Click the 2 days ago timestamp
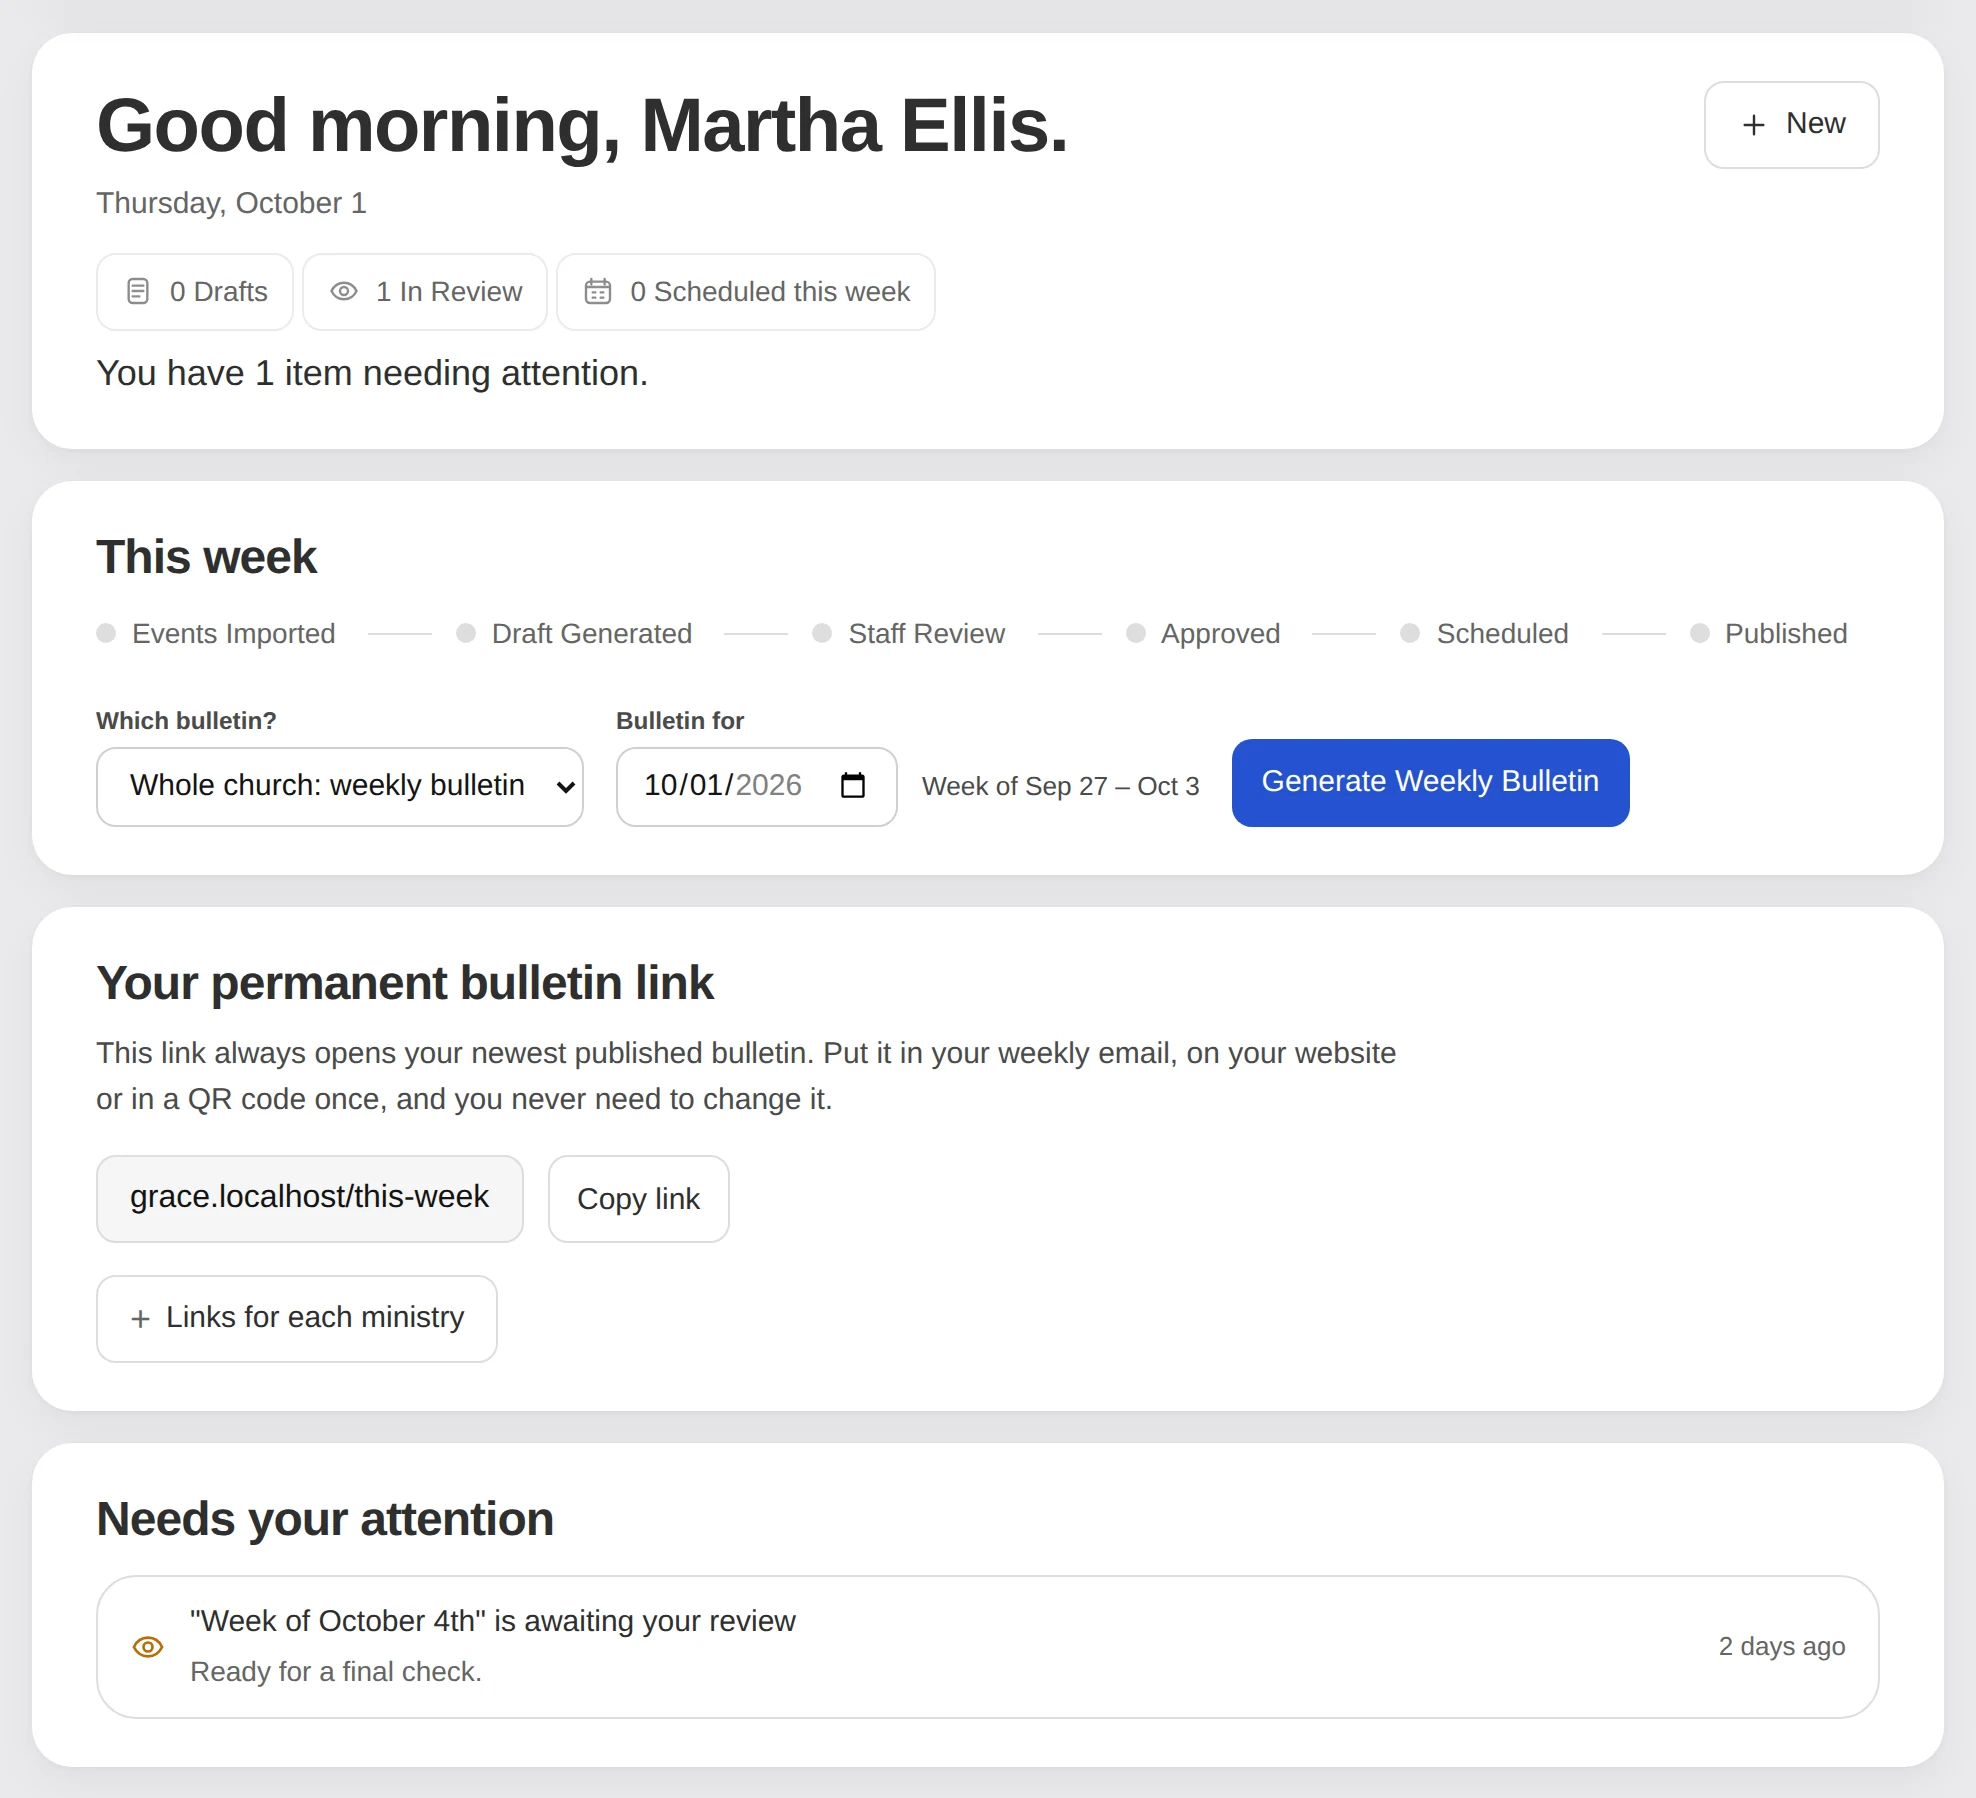The height and width of the screenshot is (1798, 1976). tap(1782, 1647)
